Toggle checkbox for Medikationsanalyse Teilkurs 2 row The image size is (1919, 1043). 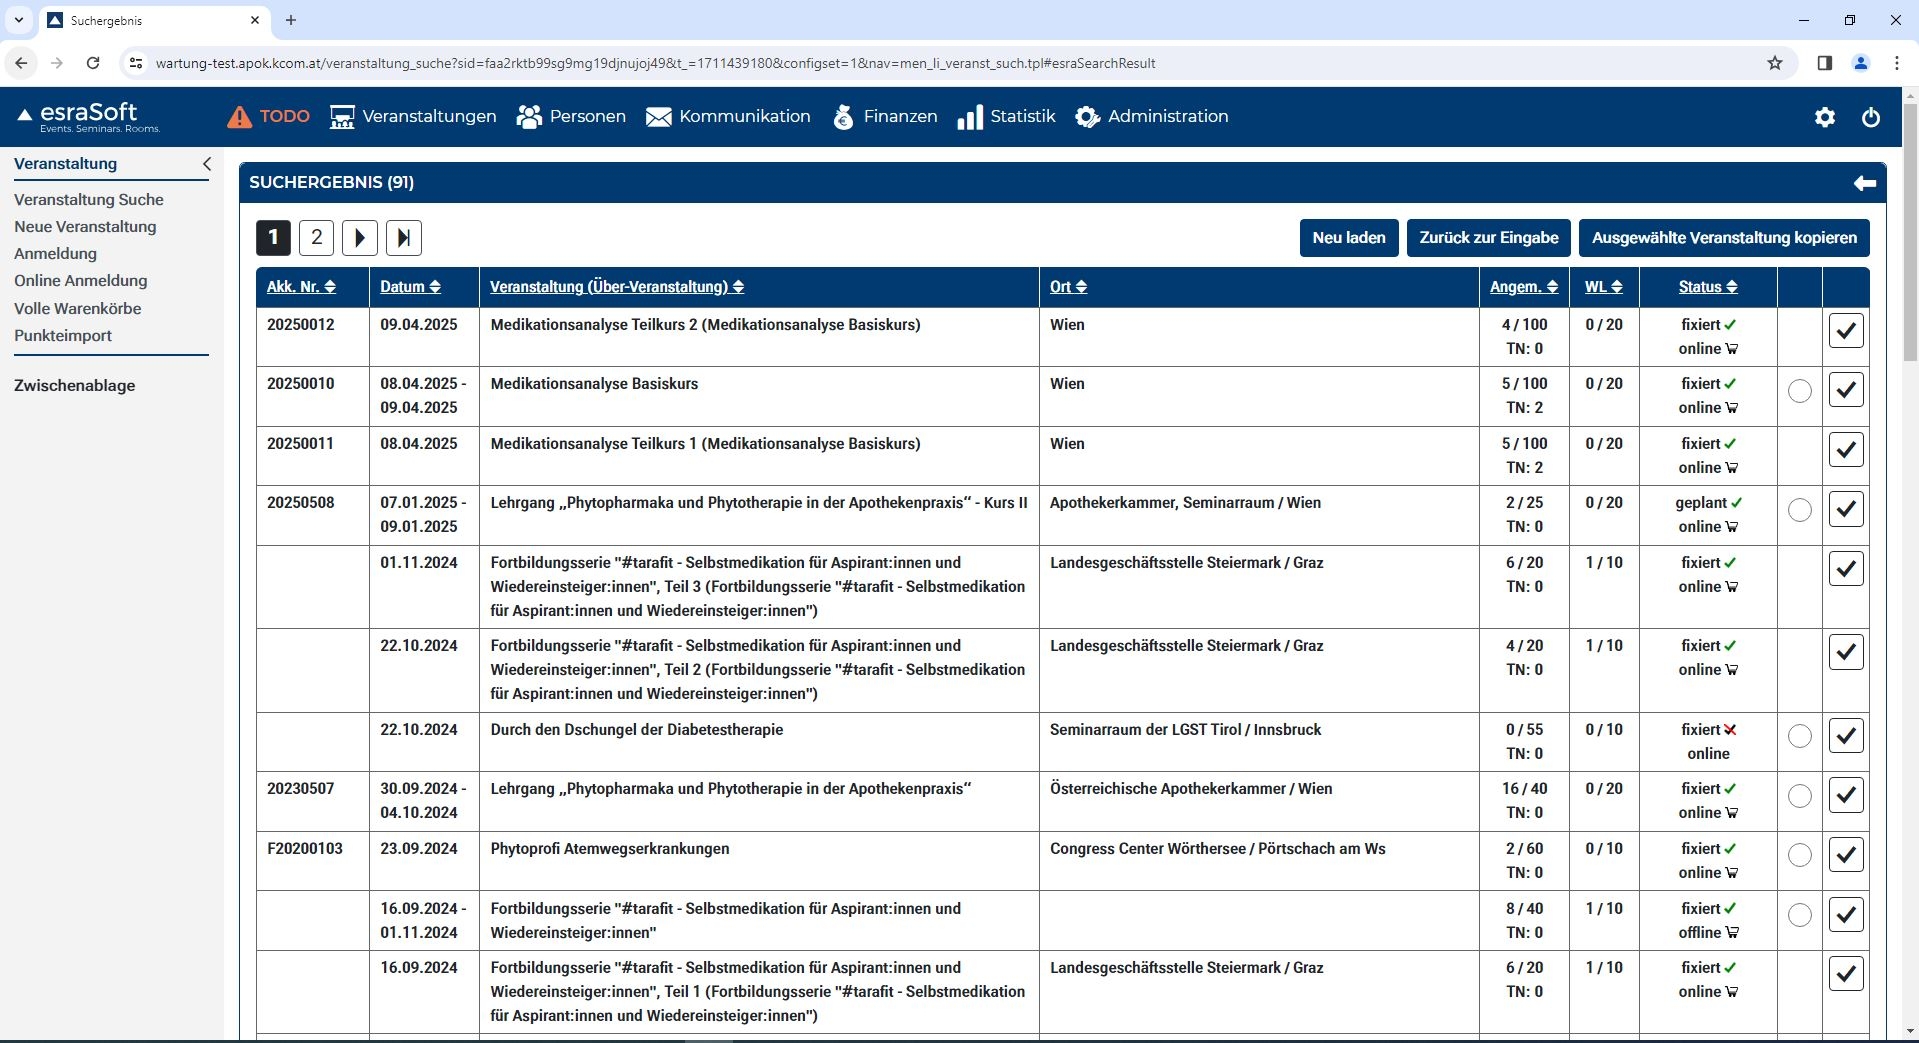1846,331
